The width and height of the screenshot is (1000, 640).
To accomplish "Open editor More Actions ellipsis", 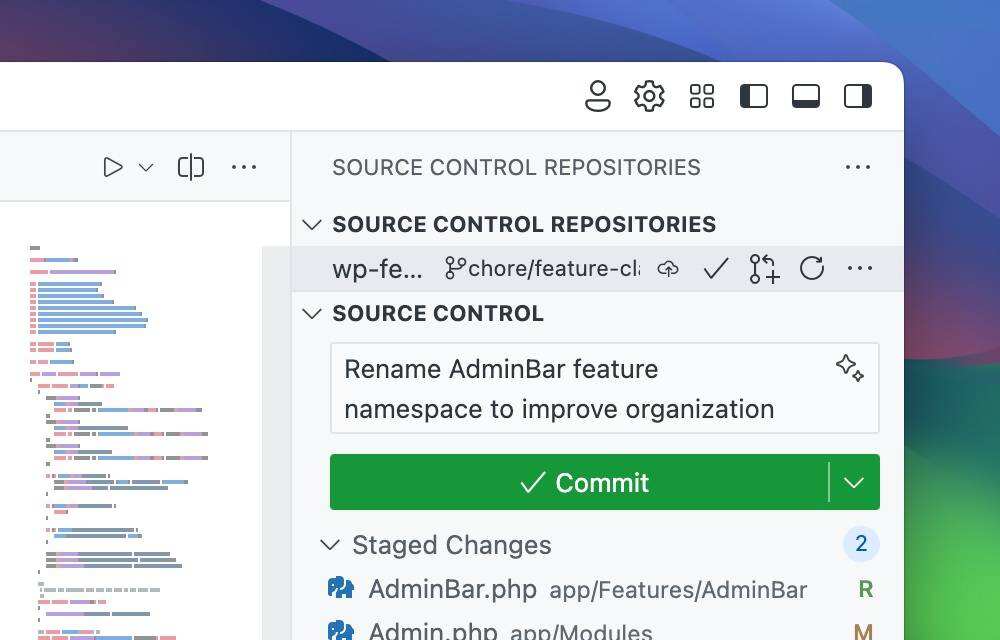I will click(x=244, y=167).
